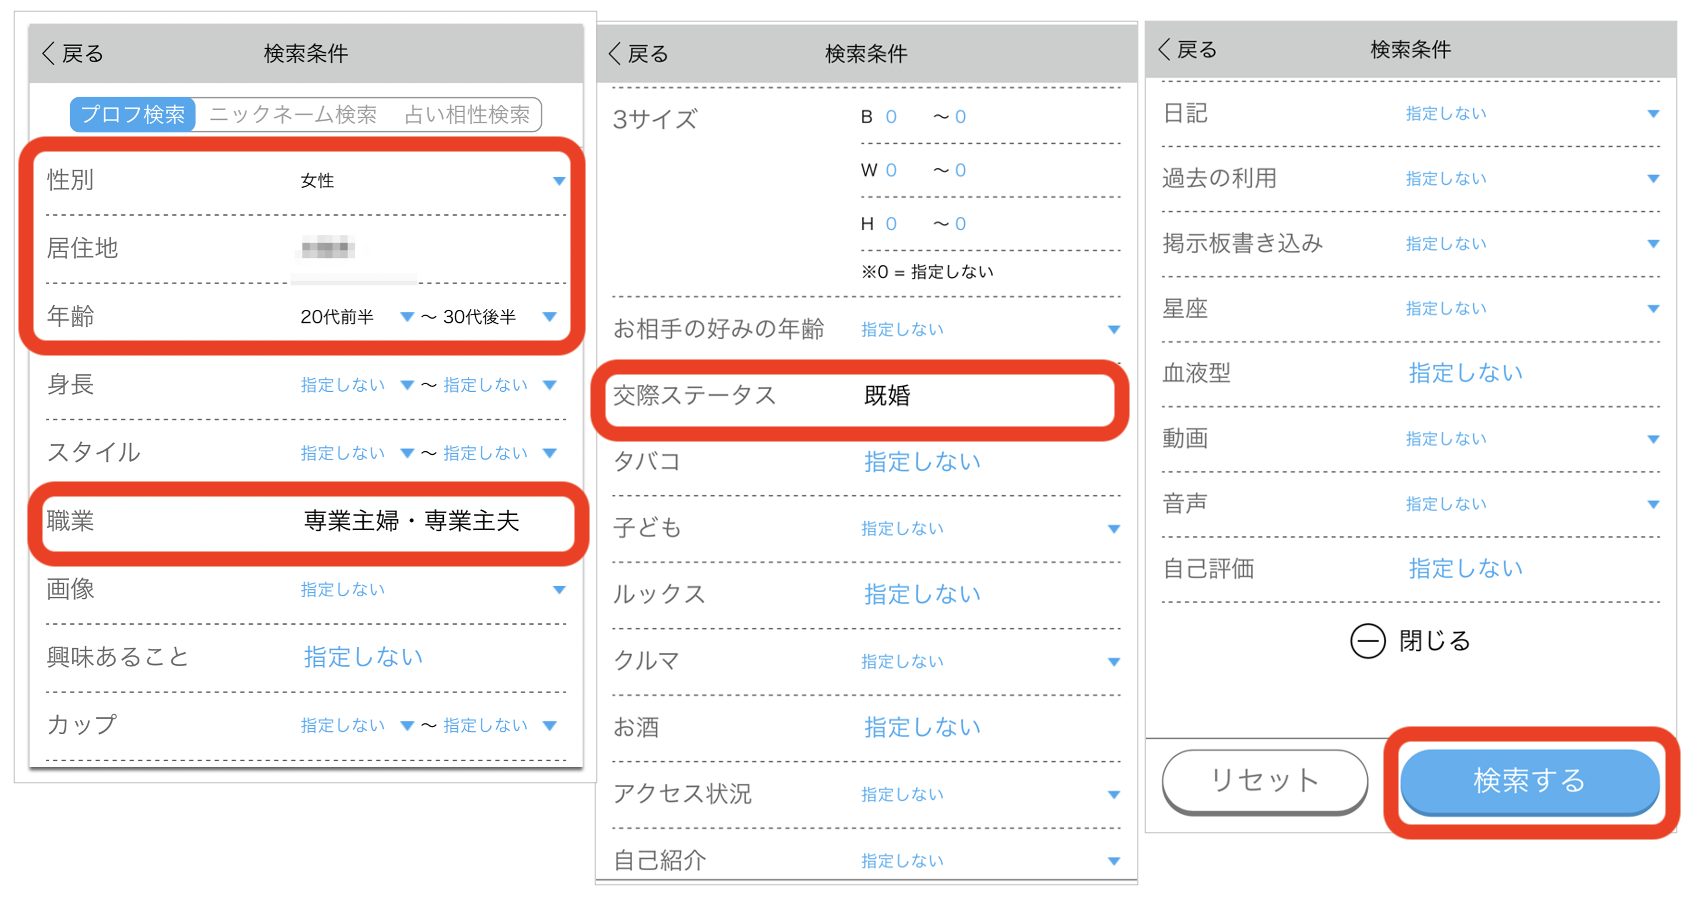Tap the 興味あること 指定しない link

[x=363, y=657]
